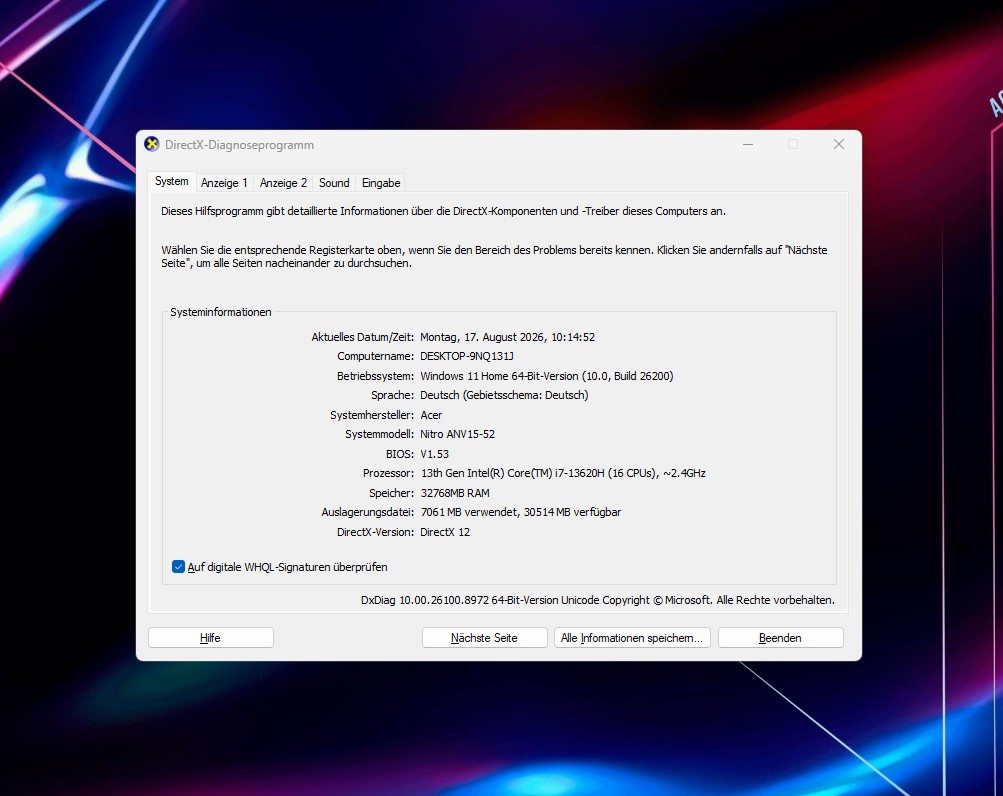Image resolution: width=1003 pixels, height=796 pixels.
Task: Select the DirectX 12 version value
Action: pyautogui.click(x=445, y=532)
